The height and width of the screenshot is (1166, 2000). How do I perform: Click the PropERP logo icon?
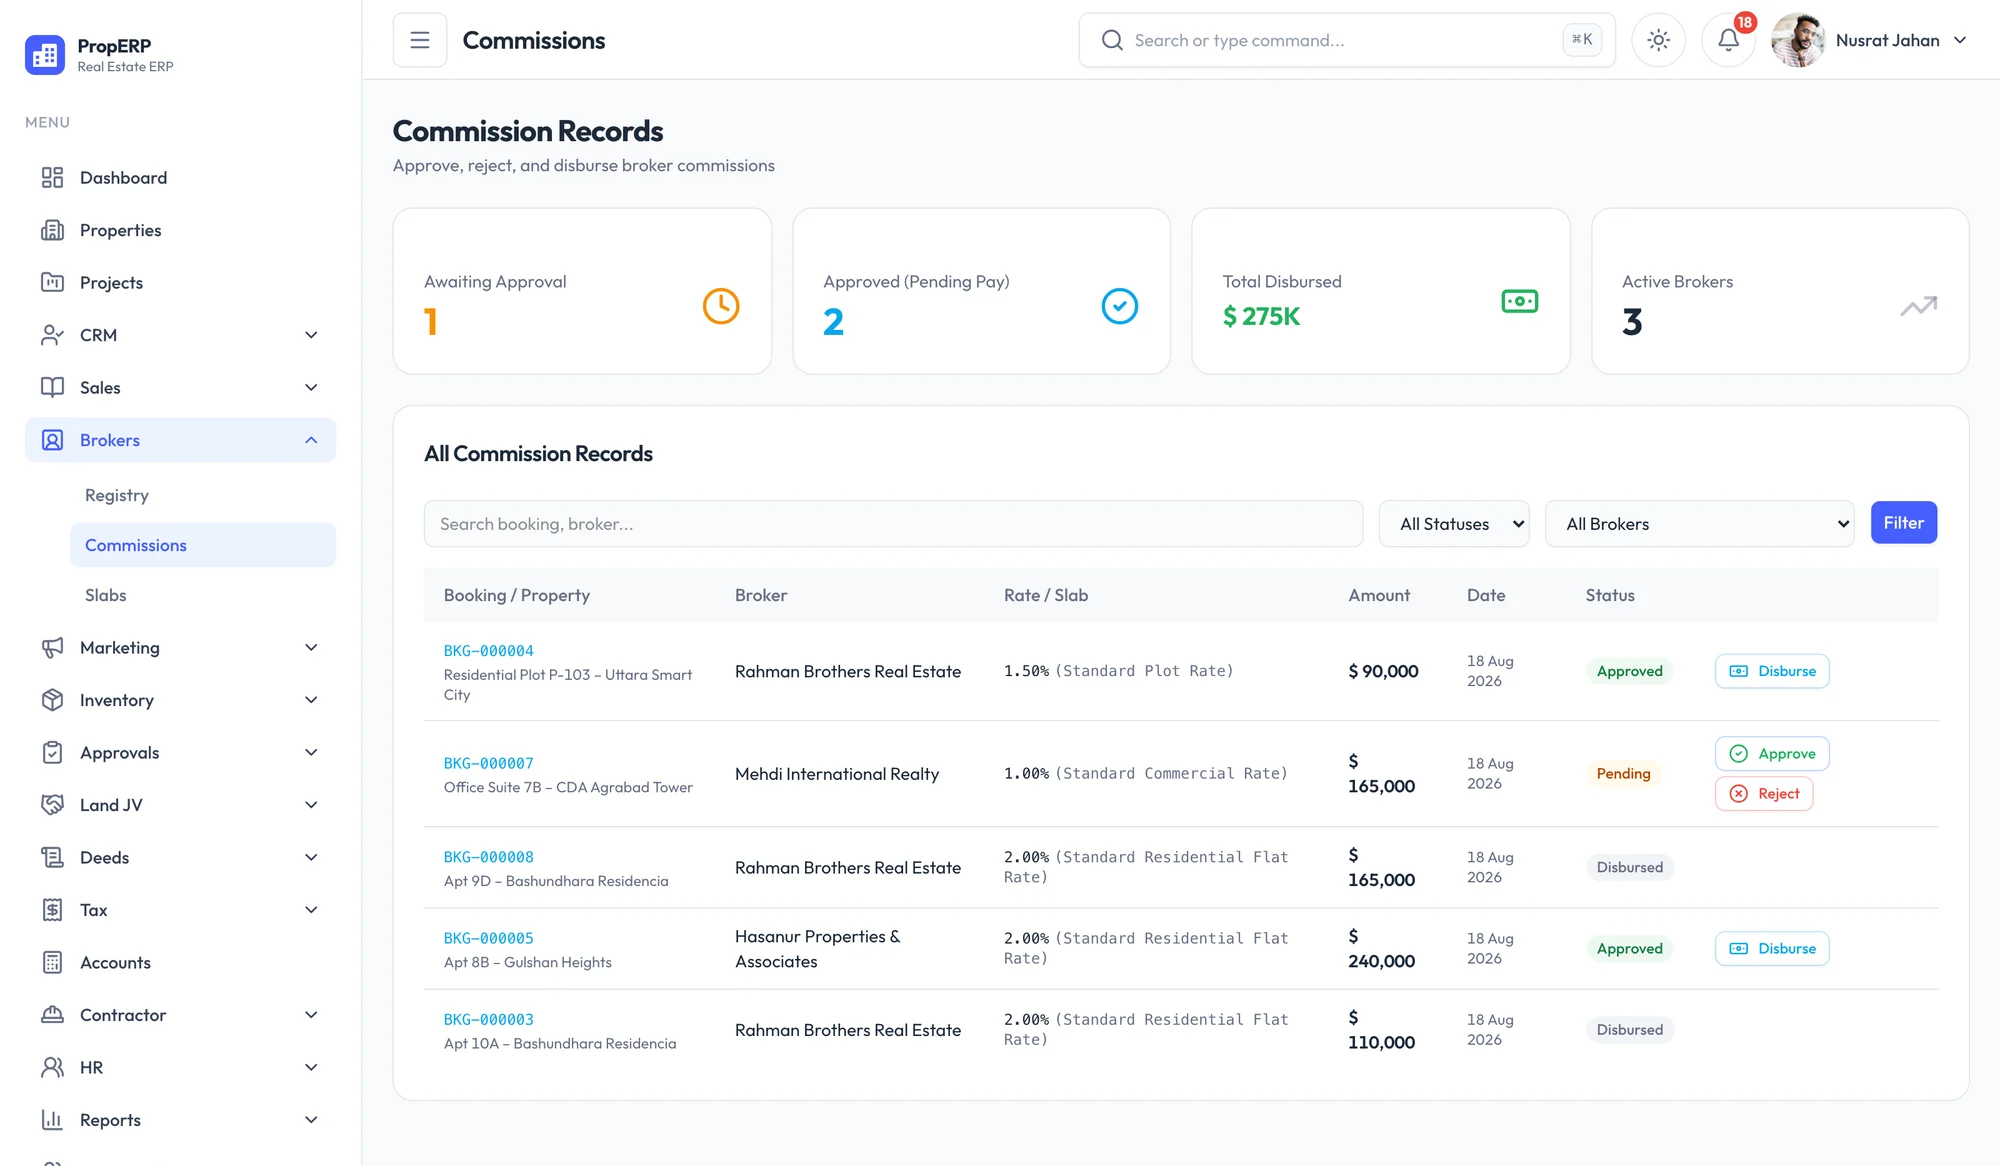click(x=45, y=55)
